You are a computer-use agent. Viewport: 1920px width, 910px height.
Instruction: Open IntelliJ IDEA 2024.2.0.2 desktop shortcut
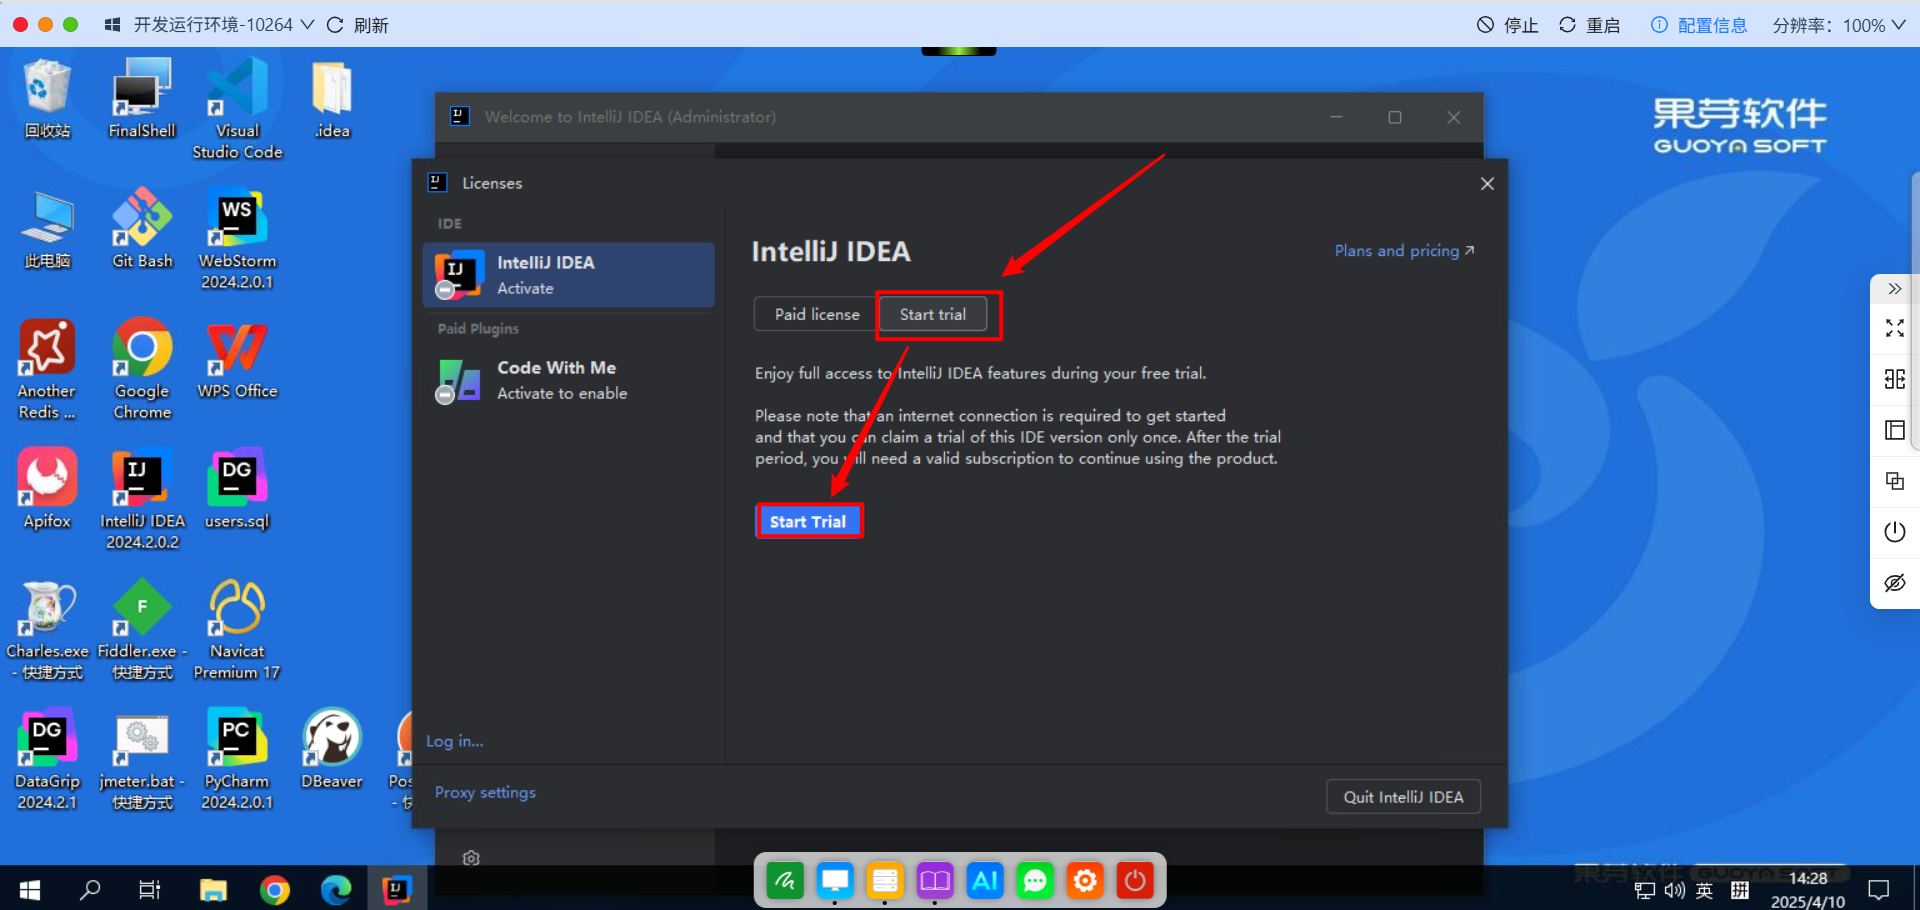coord(142,498)
